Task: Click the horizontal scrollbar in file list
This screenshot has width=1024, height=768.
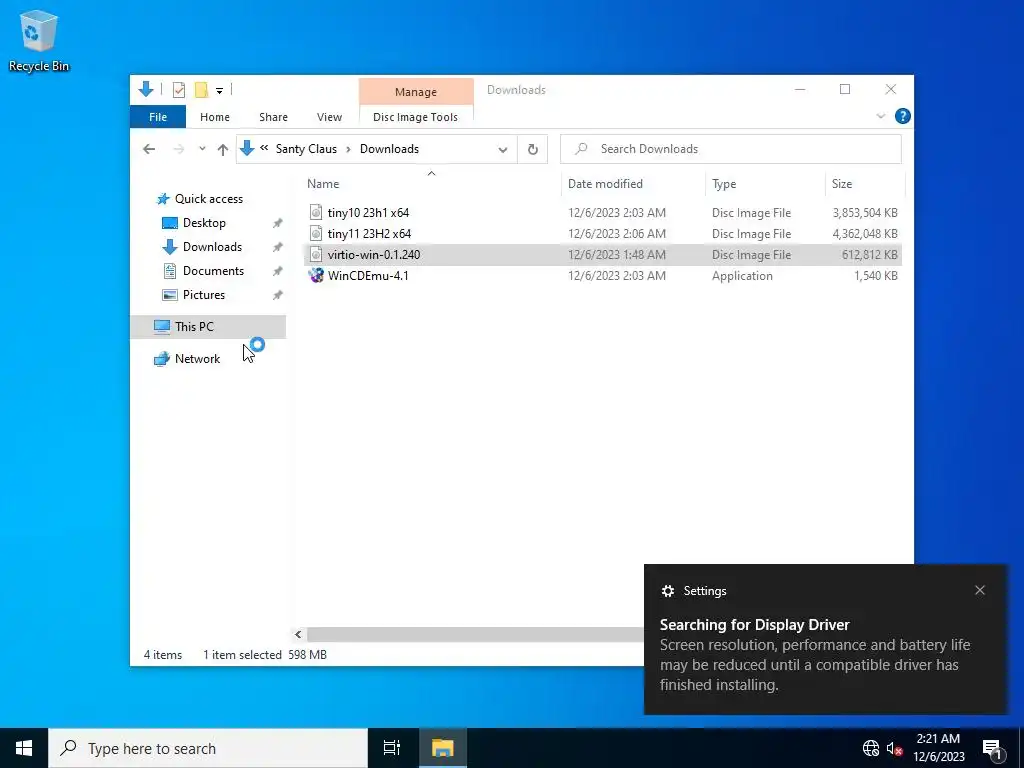Action: (475, 634)
